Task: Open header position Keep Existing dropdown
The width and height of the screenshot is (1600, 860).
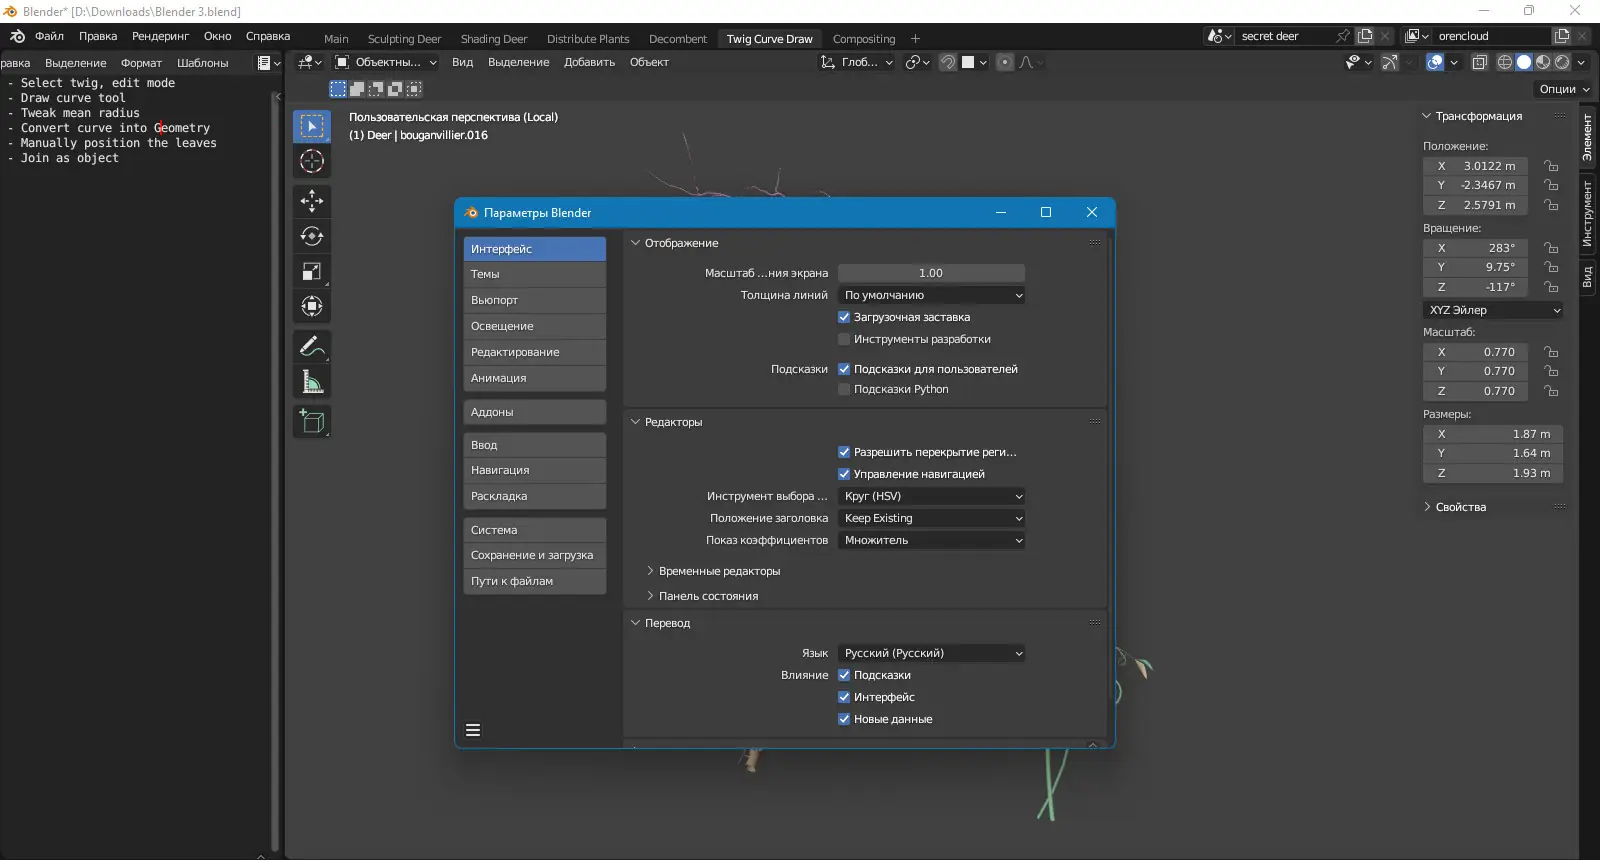Action: pos(932,518)
